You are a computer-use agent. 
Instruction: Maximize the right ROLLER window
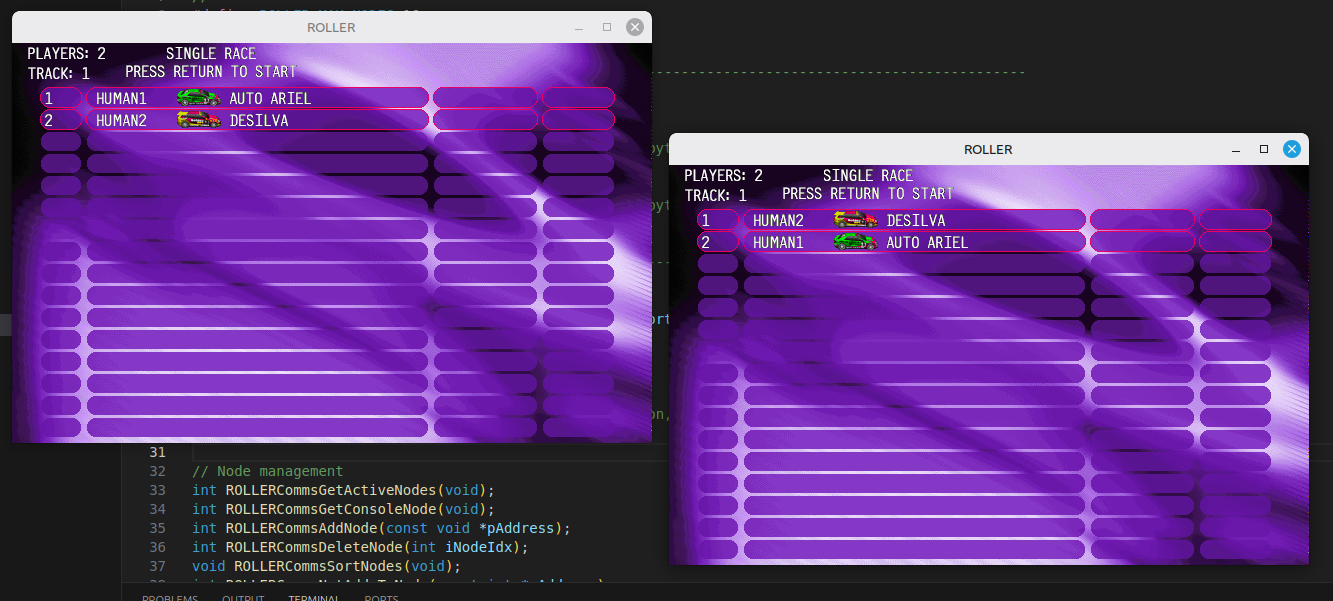click(x=1264, y=149)
